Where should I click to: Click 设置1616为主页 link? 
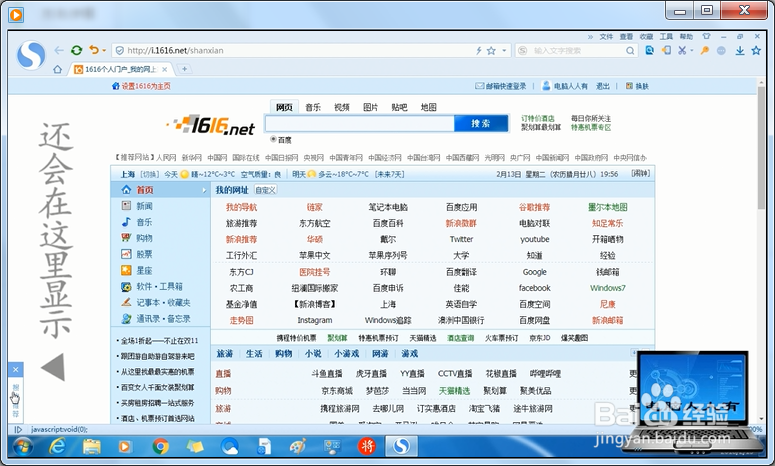146,86
